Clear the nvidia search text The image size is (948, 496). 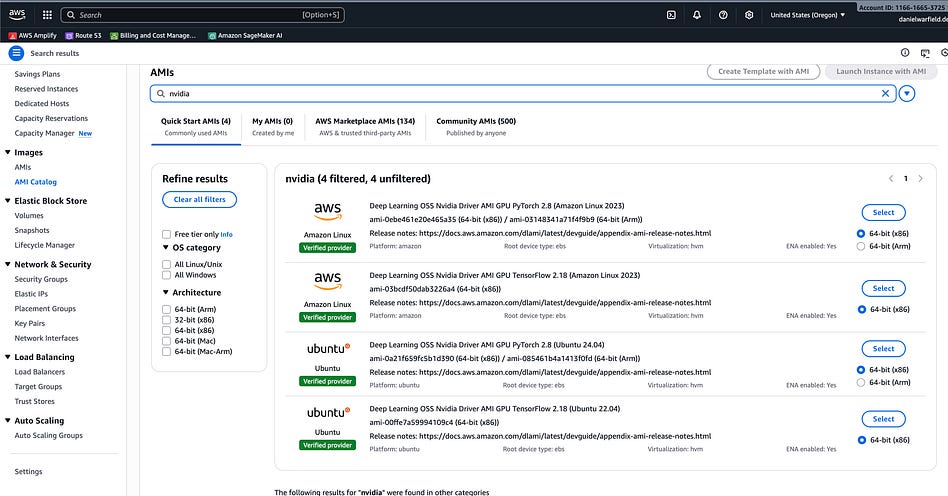point(885,93)
